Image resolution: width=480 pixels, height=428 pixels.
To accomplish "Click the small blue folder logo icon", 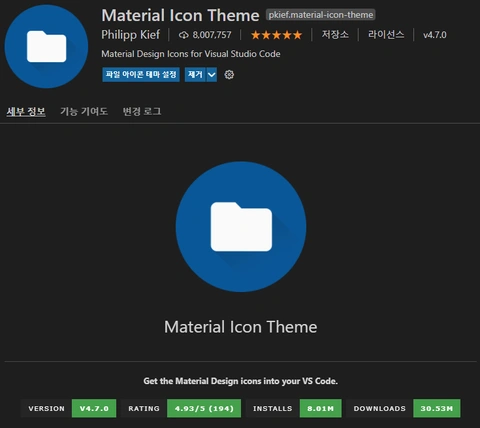I will click(x=46, y=46).
